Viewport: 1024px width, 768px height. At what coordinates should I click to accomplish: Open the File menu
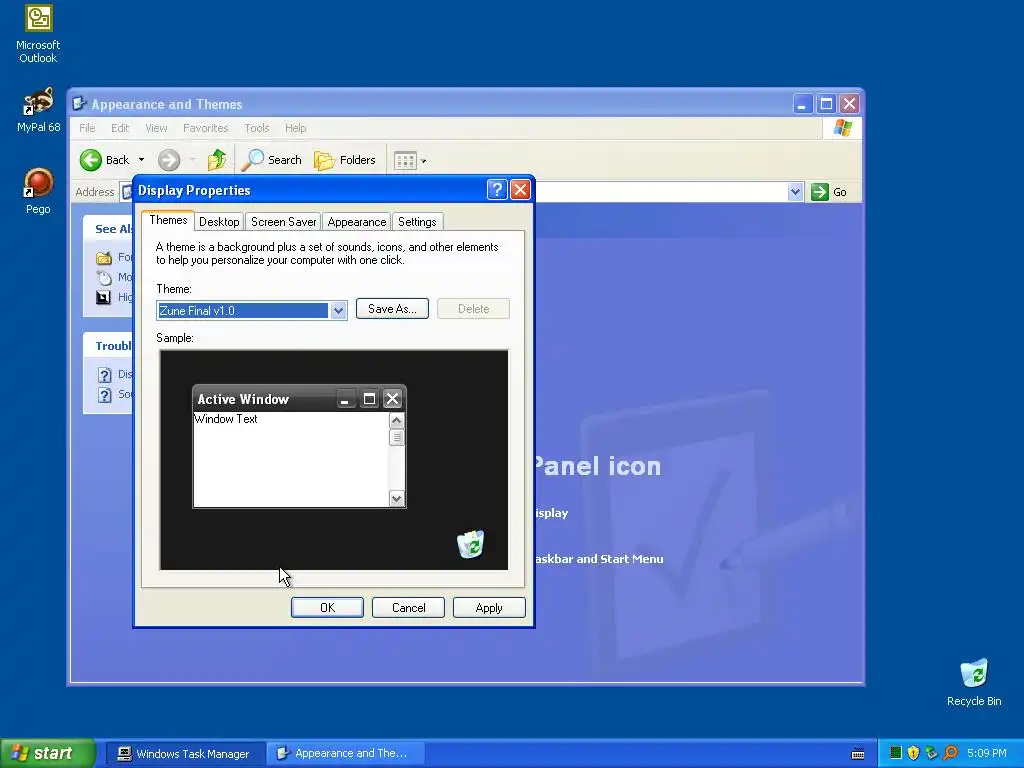(88, 128)
